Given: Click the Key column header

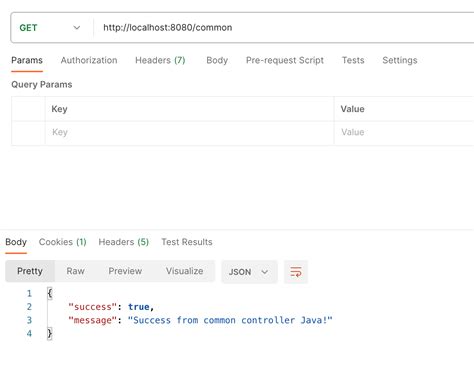Looking at the screenshot, I should 59,109.
